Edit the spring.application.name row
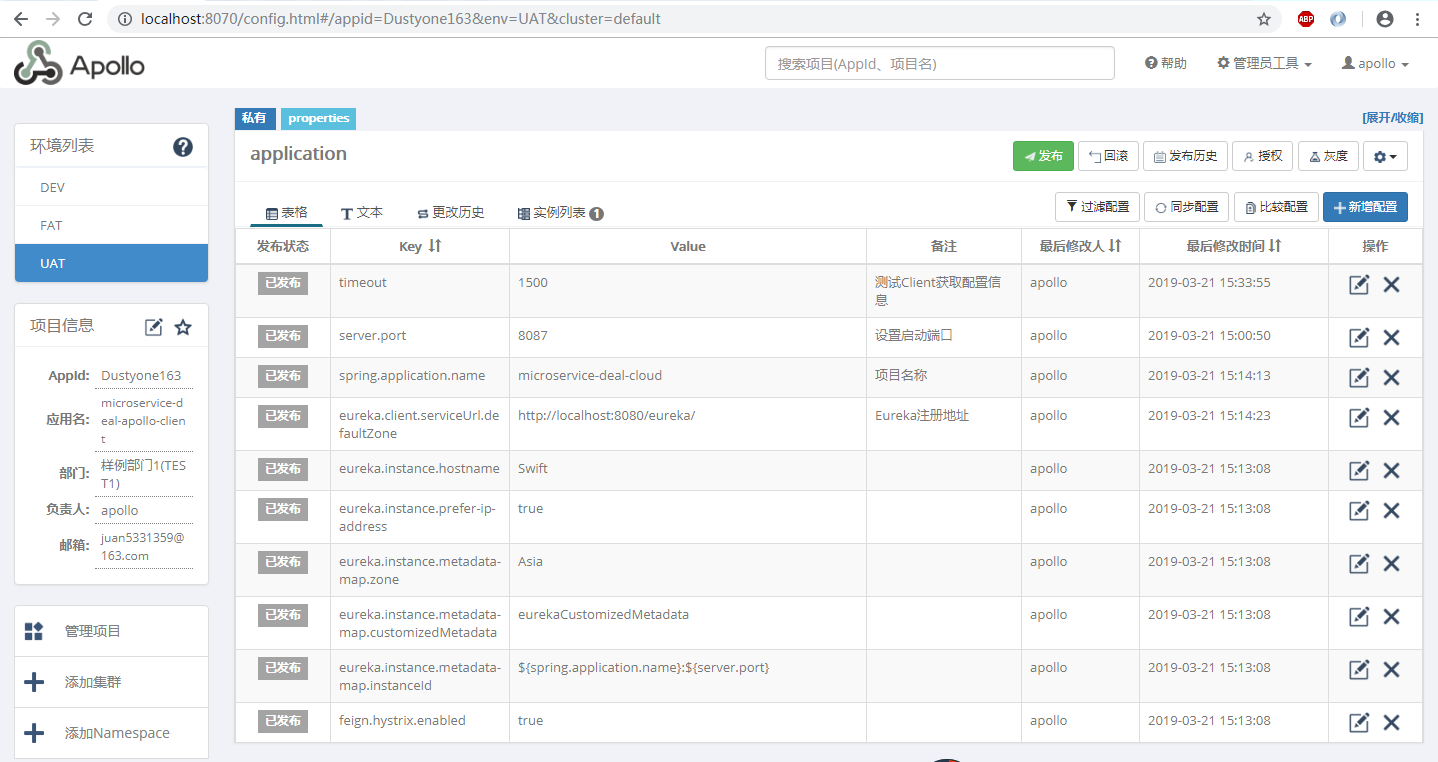The width and height of the screenshot is (1438, 762). click(x=1359, y=378)
